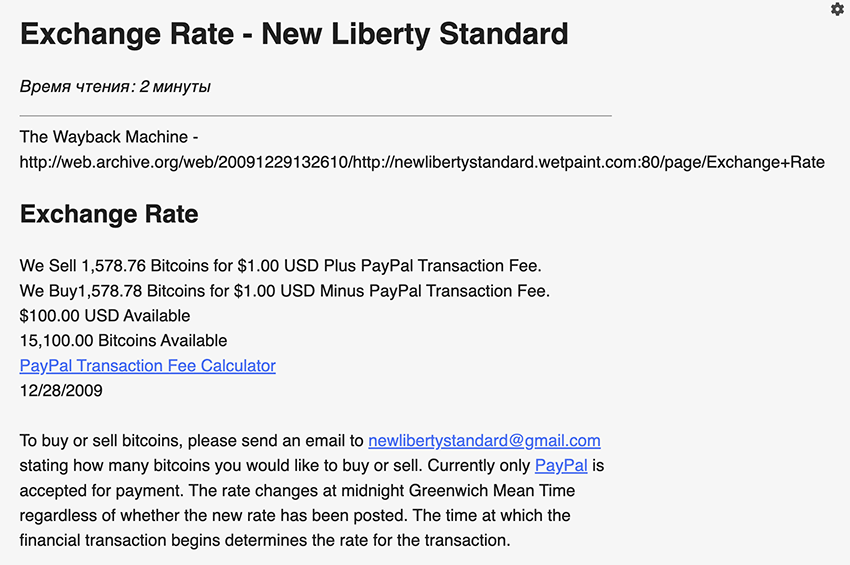Viewport: 850px width, 565px height.
Task: Click the "regardless of whether the new rate" line
Action: click(x=297, y=516)
